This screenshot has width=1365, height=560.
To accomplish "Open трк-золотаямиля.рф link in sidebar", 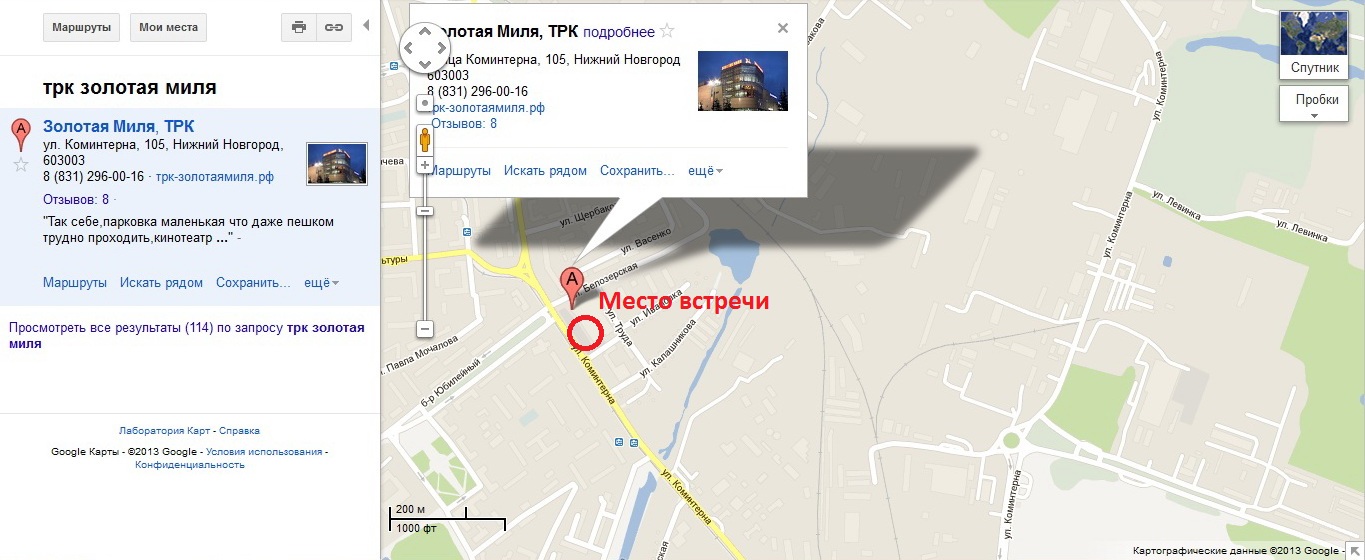I will tap(215, 177).
